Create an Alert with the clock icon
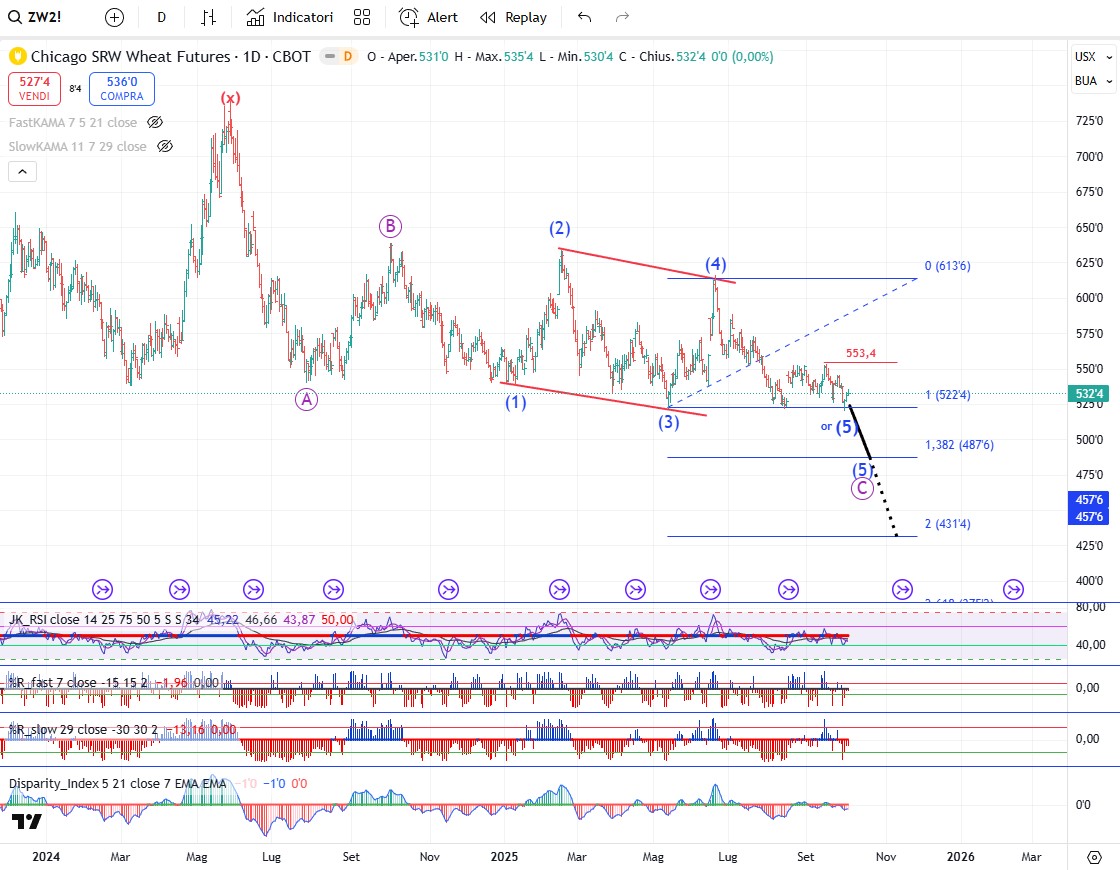The width and height of the screenshot is (1120, 870). pyautogui.click(x=428, y=17)
